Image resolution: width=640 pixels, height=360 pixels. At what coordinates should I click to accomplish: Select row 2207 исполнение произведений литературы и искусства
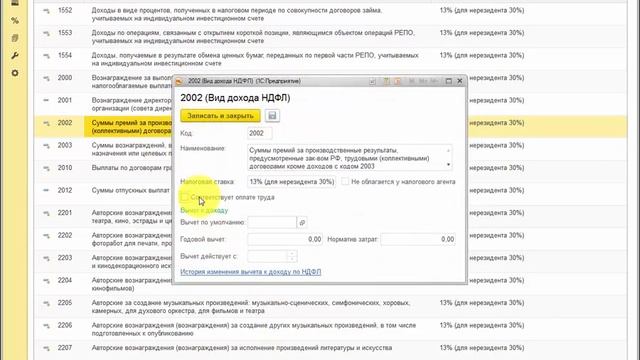click(x=331, y=350)
